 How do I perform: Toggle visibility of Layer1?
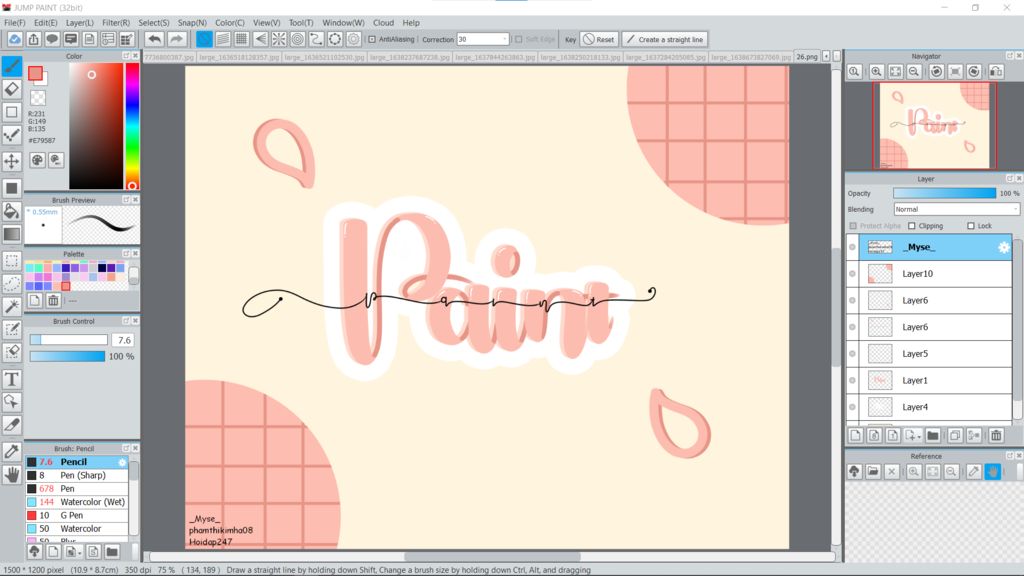tap(852, 380)
